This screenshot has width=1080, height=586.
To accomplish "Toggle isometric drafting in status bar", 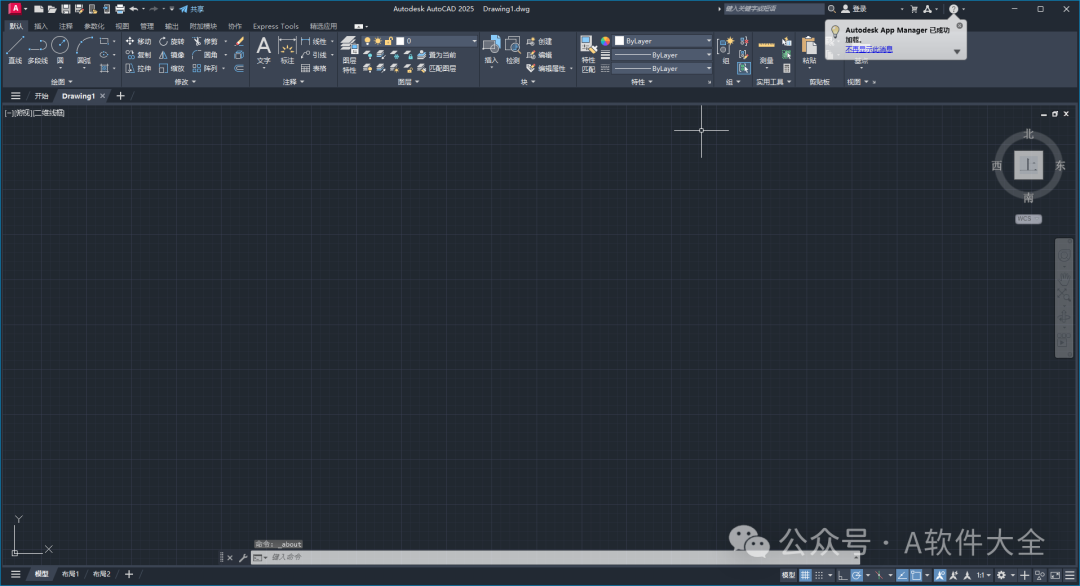I will coord(879,575).
